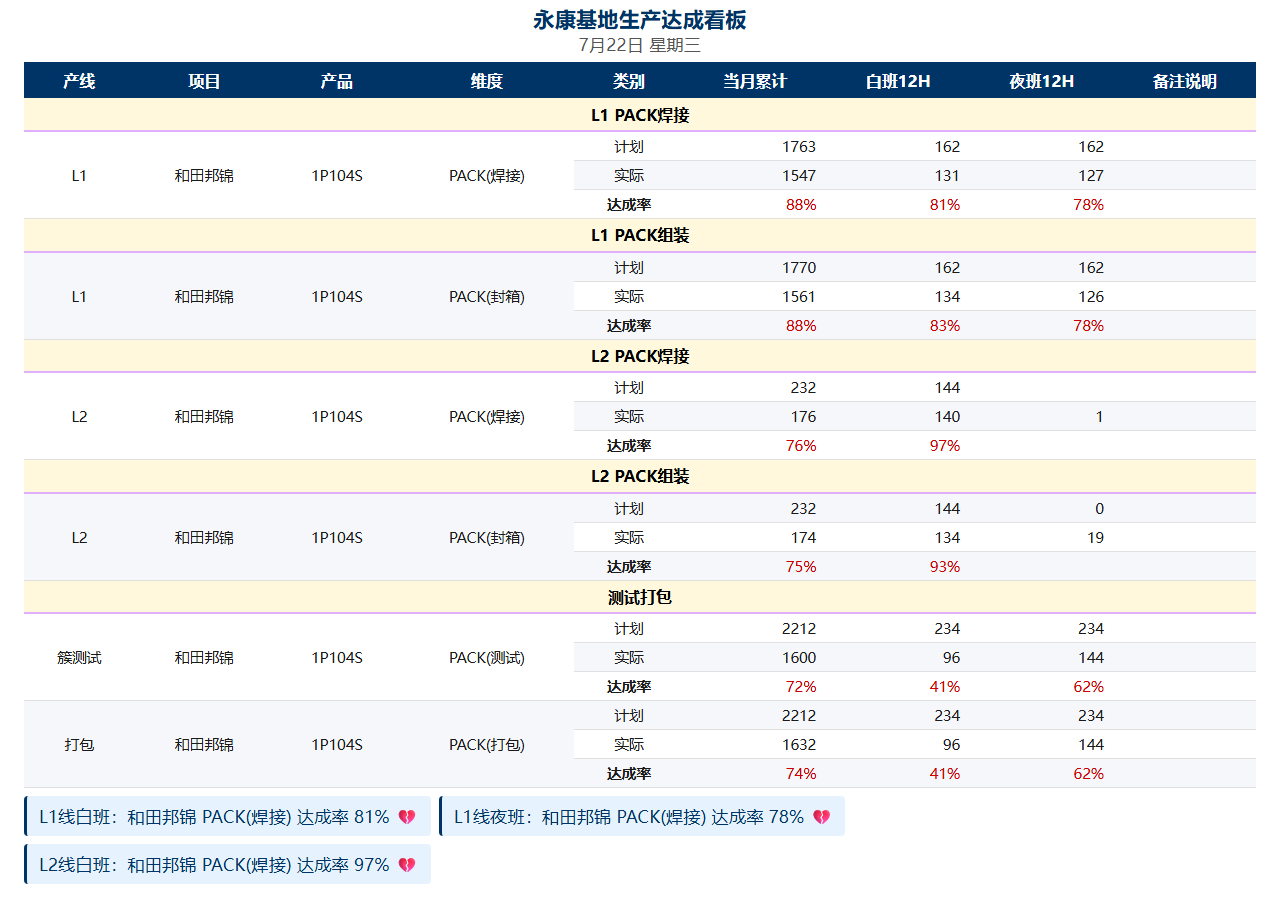Select the L1 PACK焊接 section header row
1280x900 pixels.
point(640,115)
